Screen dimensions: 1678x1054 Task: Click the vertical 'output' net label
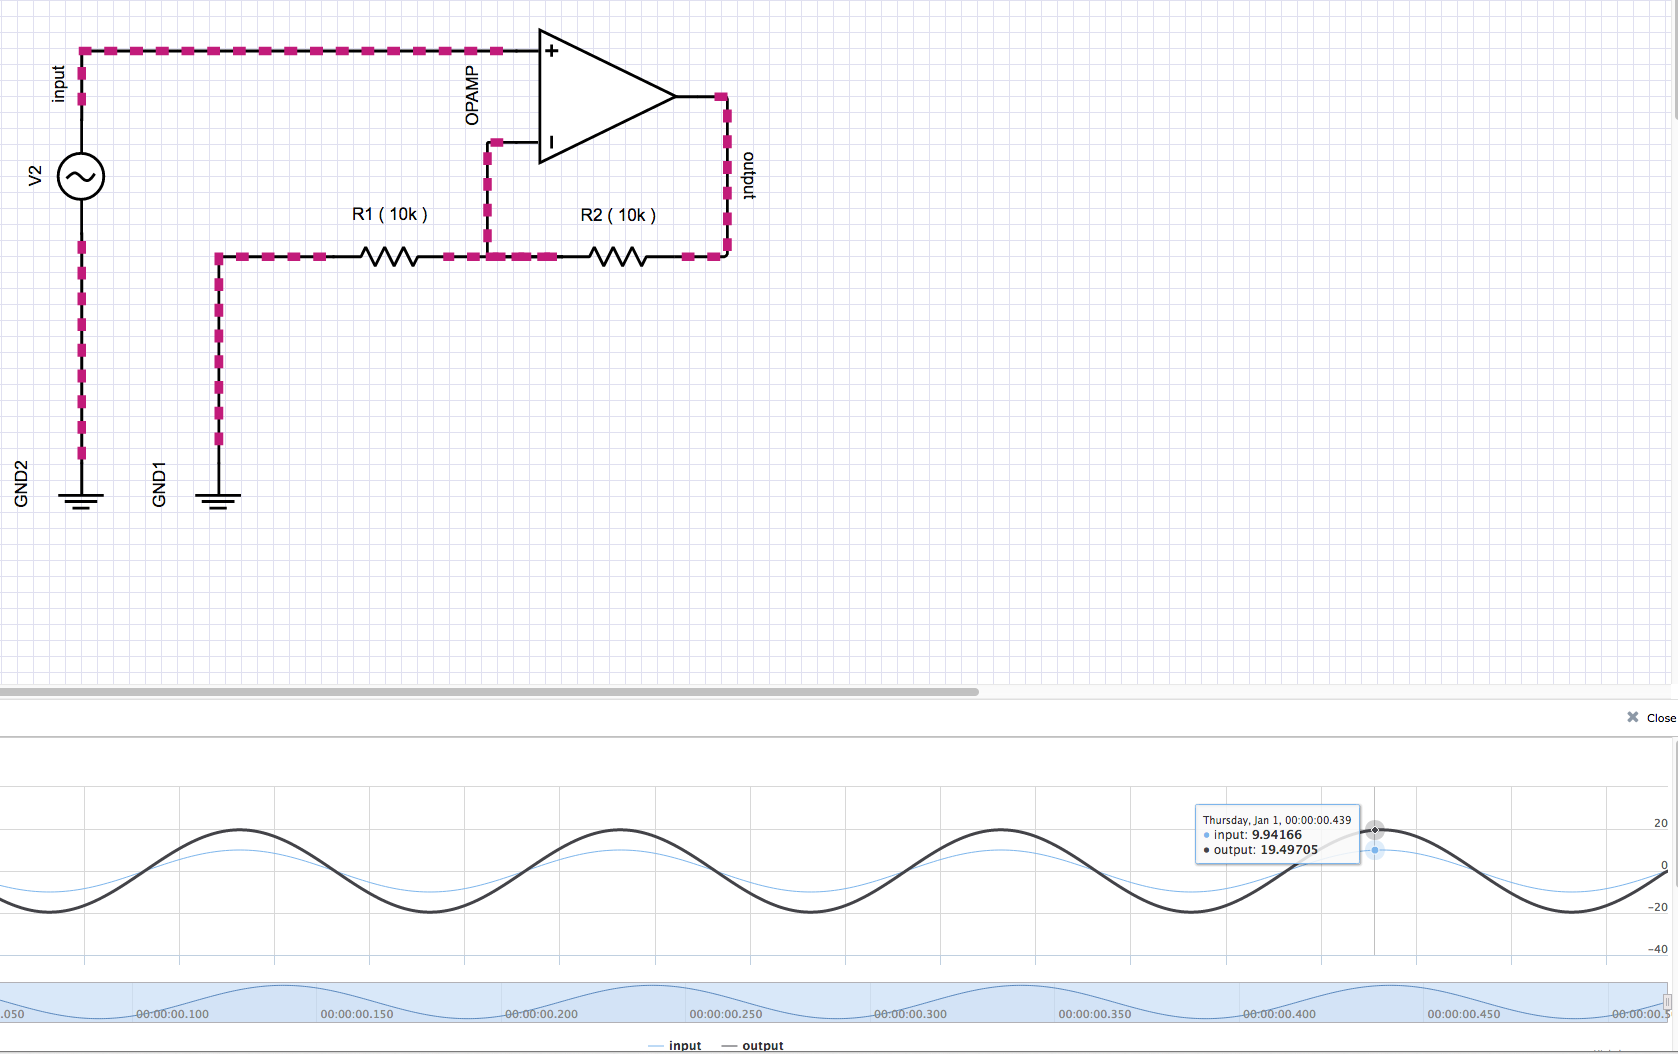click(x=749, y=176)
